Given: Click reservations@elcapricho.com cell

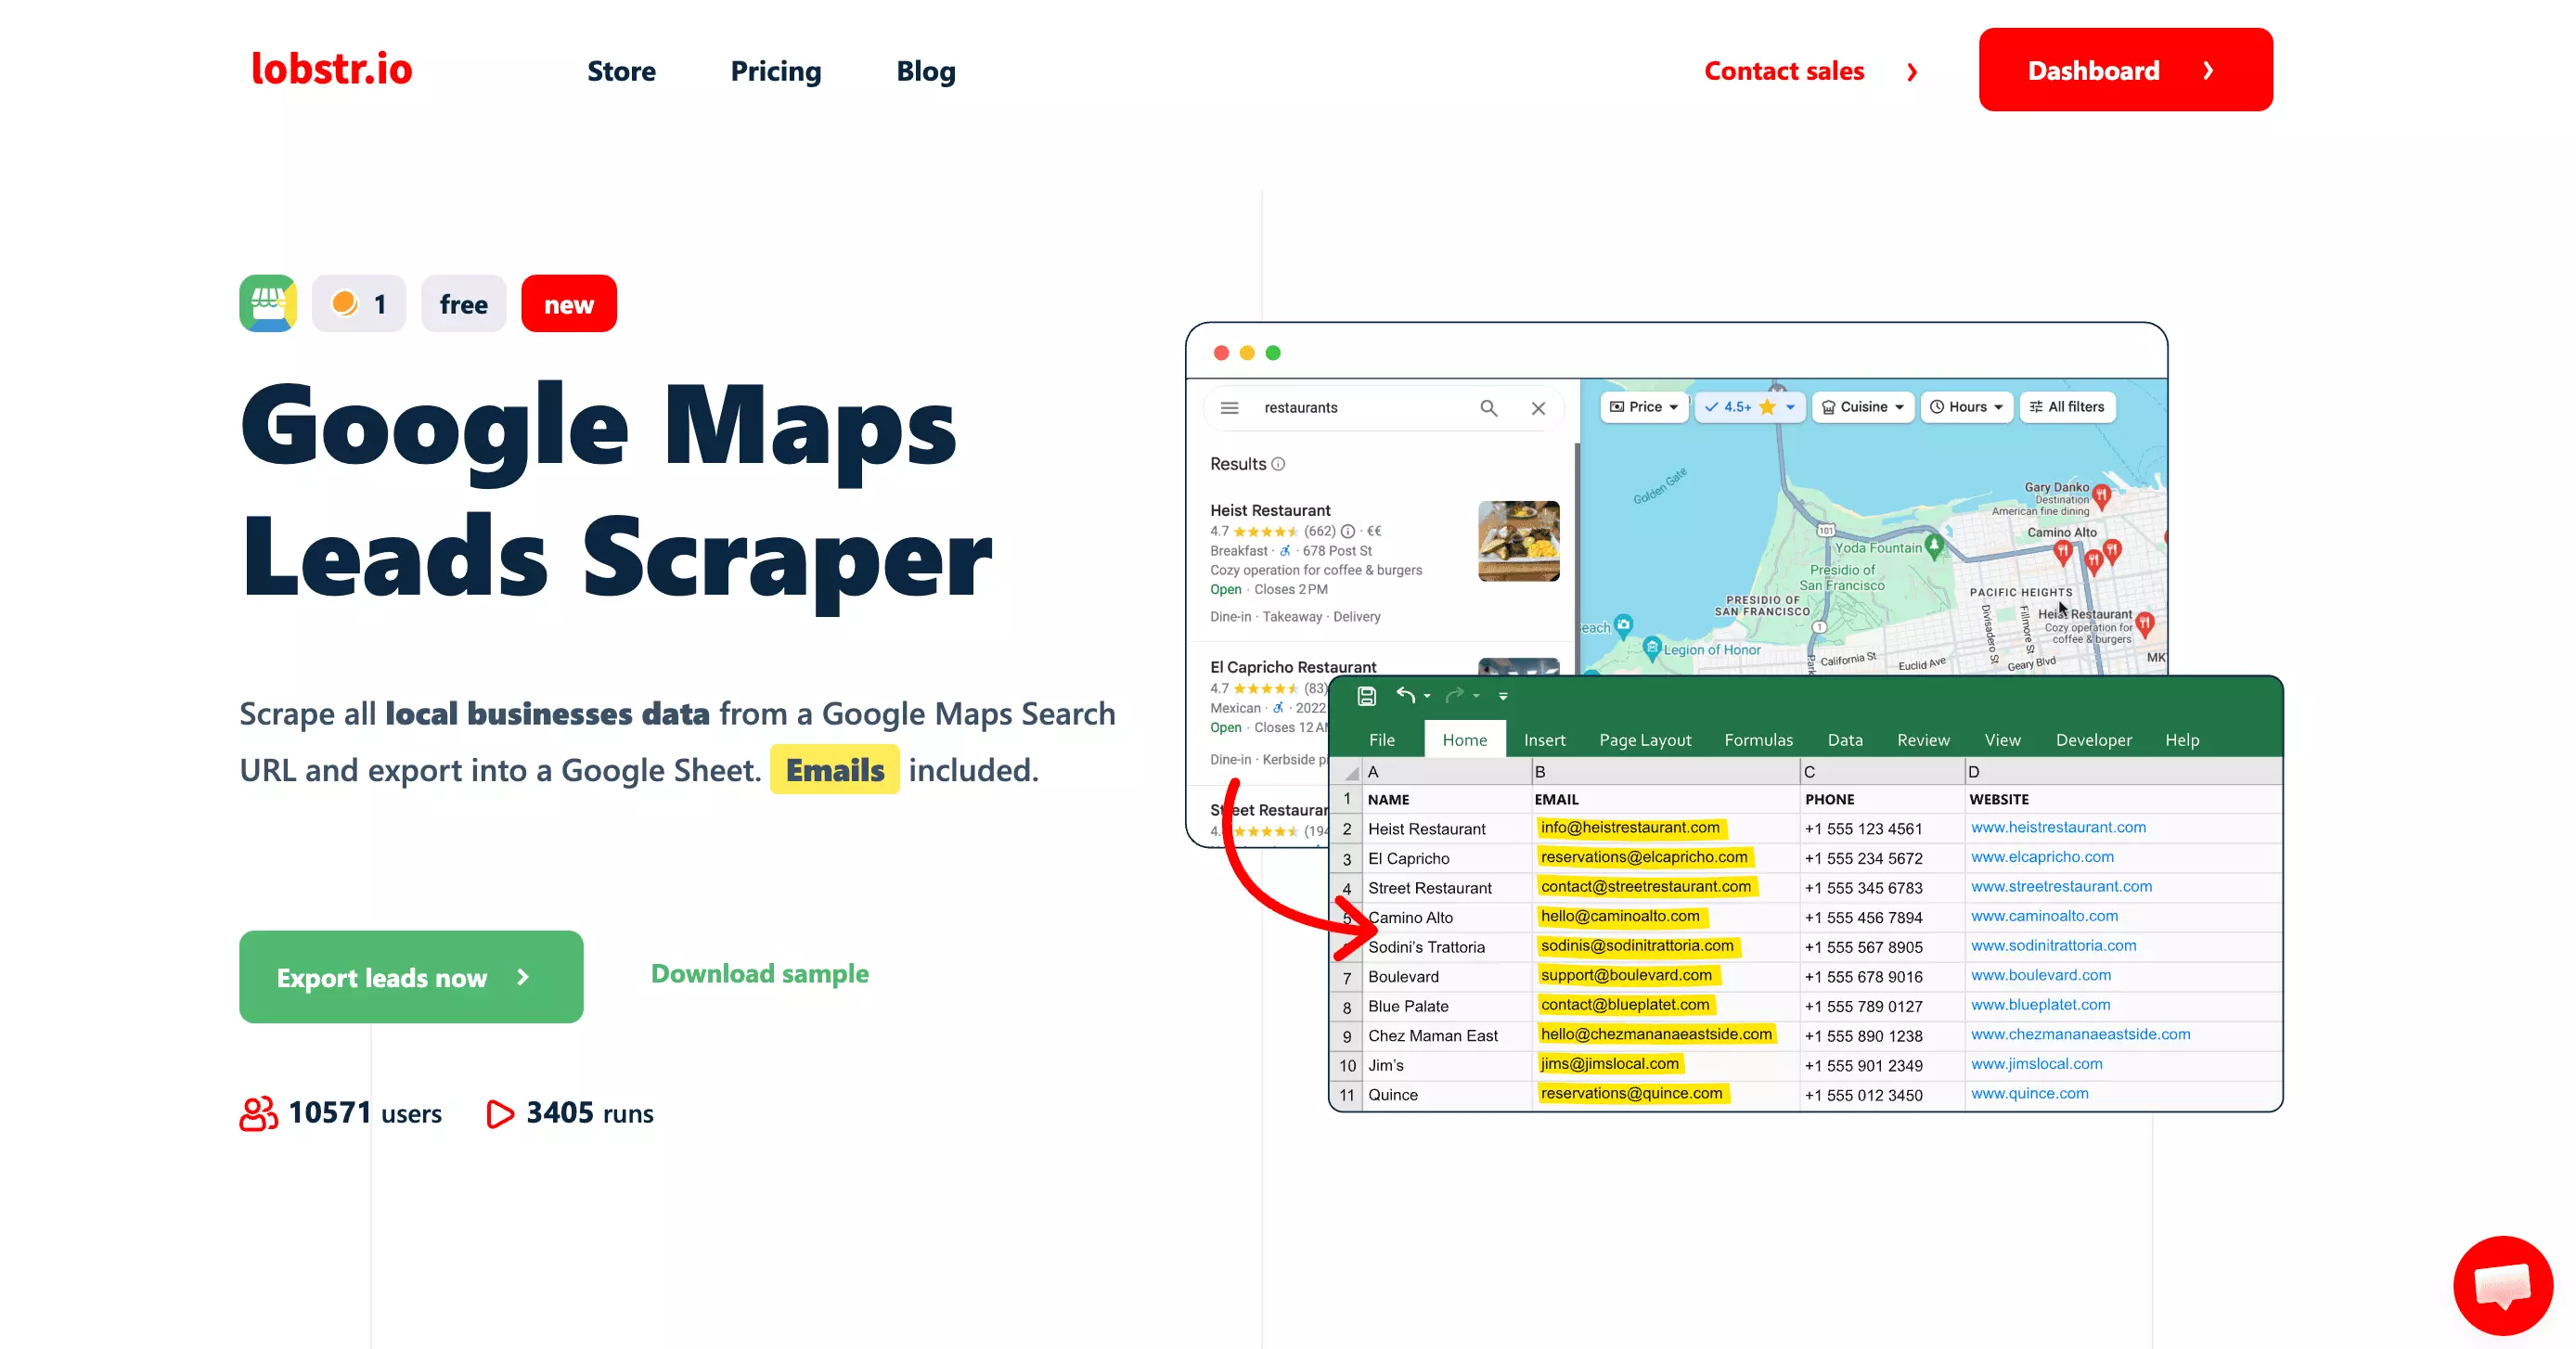Looking at the screenshot, I should click(x=1665, y=858).
